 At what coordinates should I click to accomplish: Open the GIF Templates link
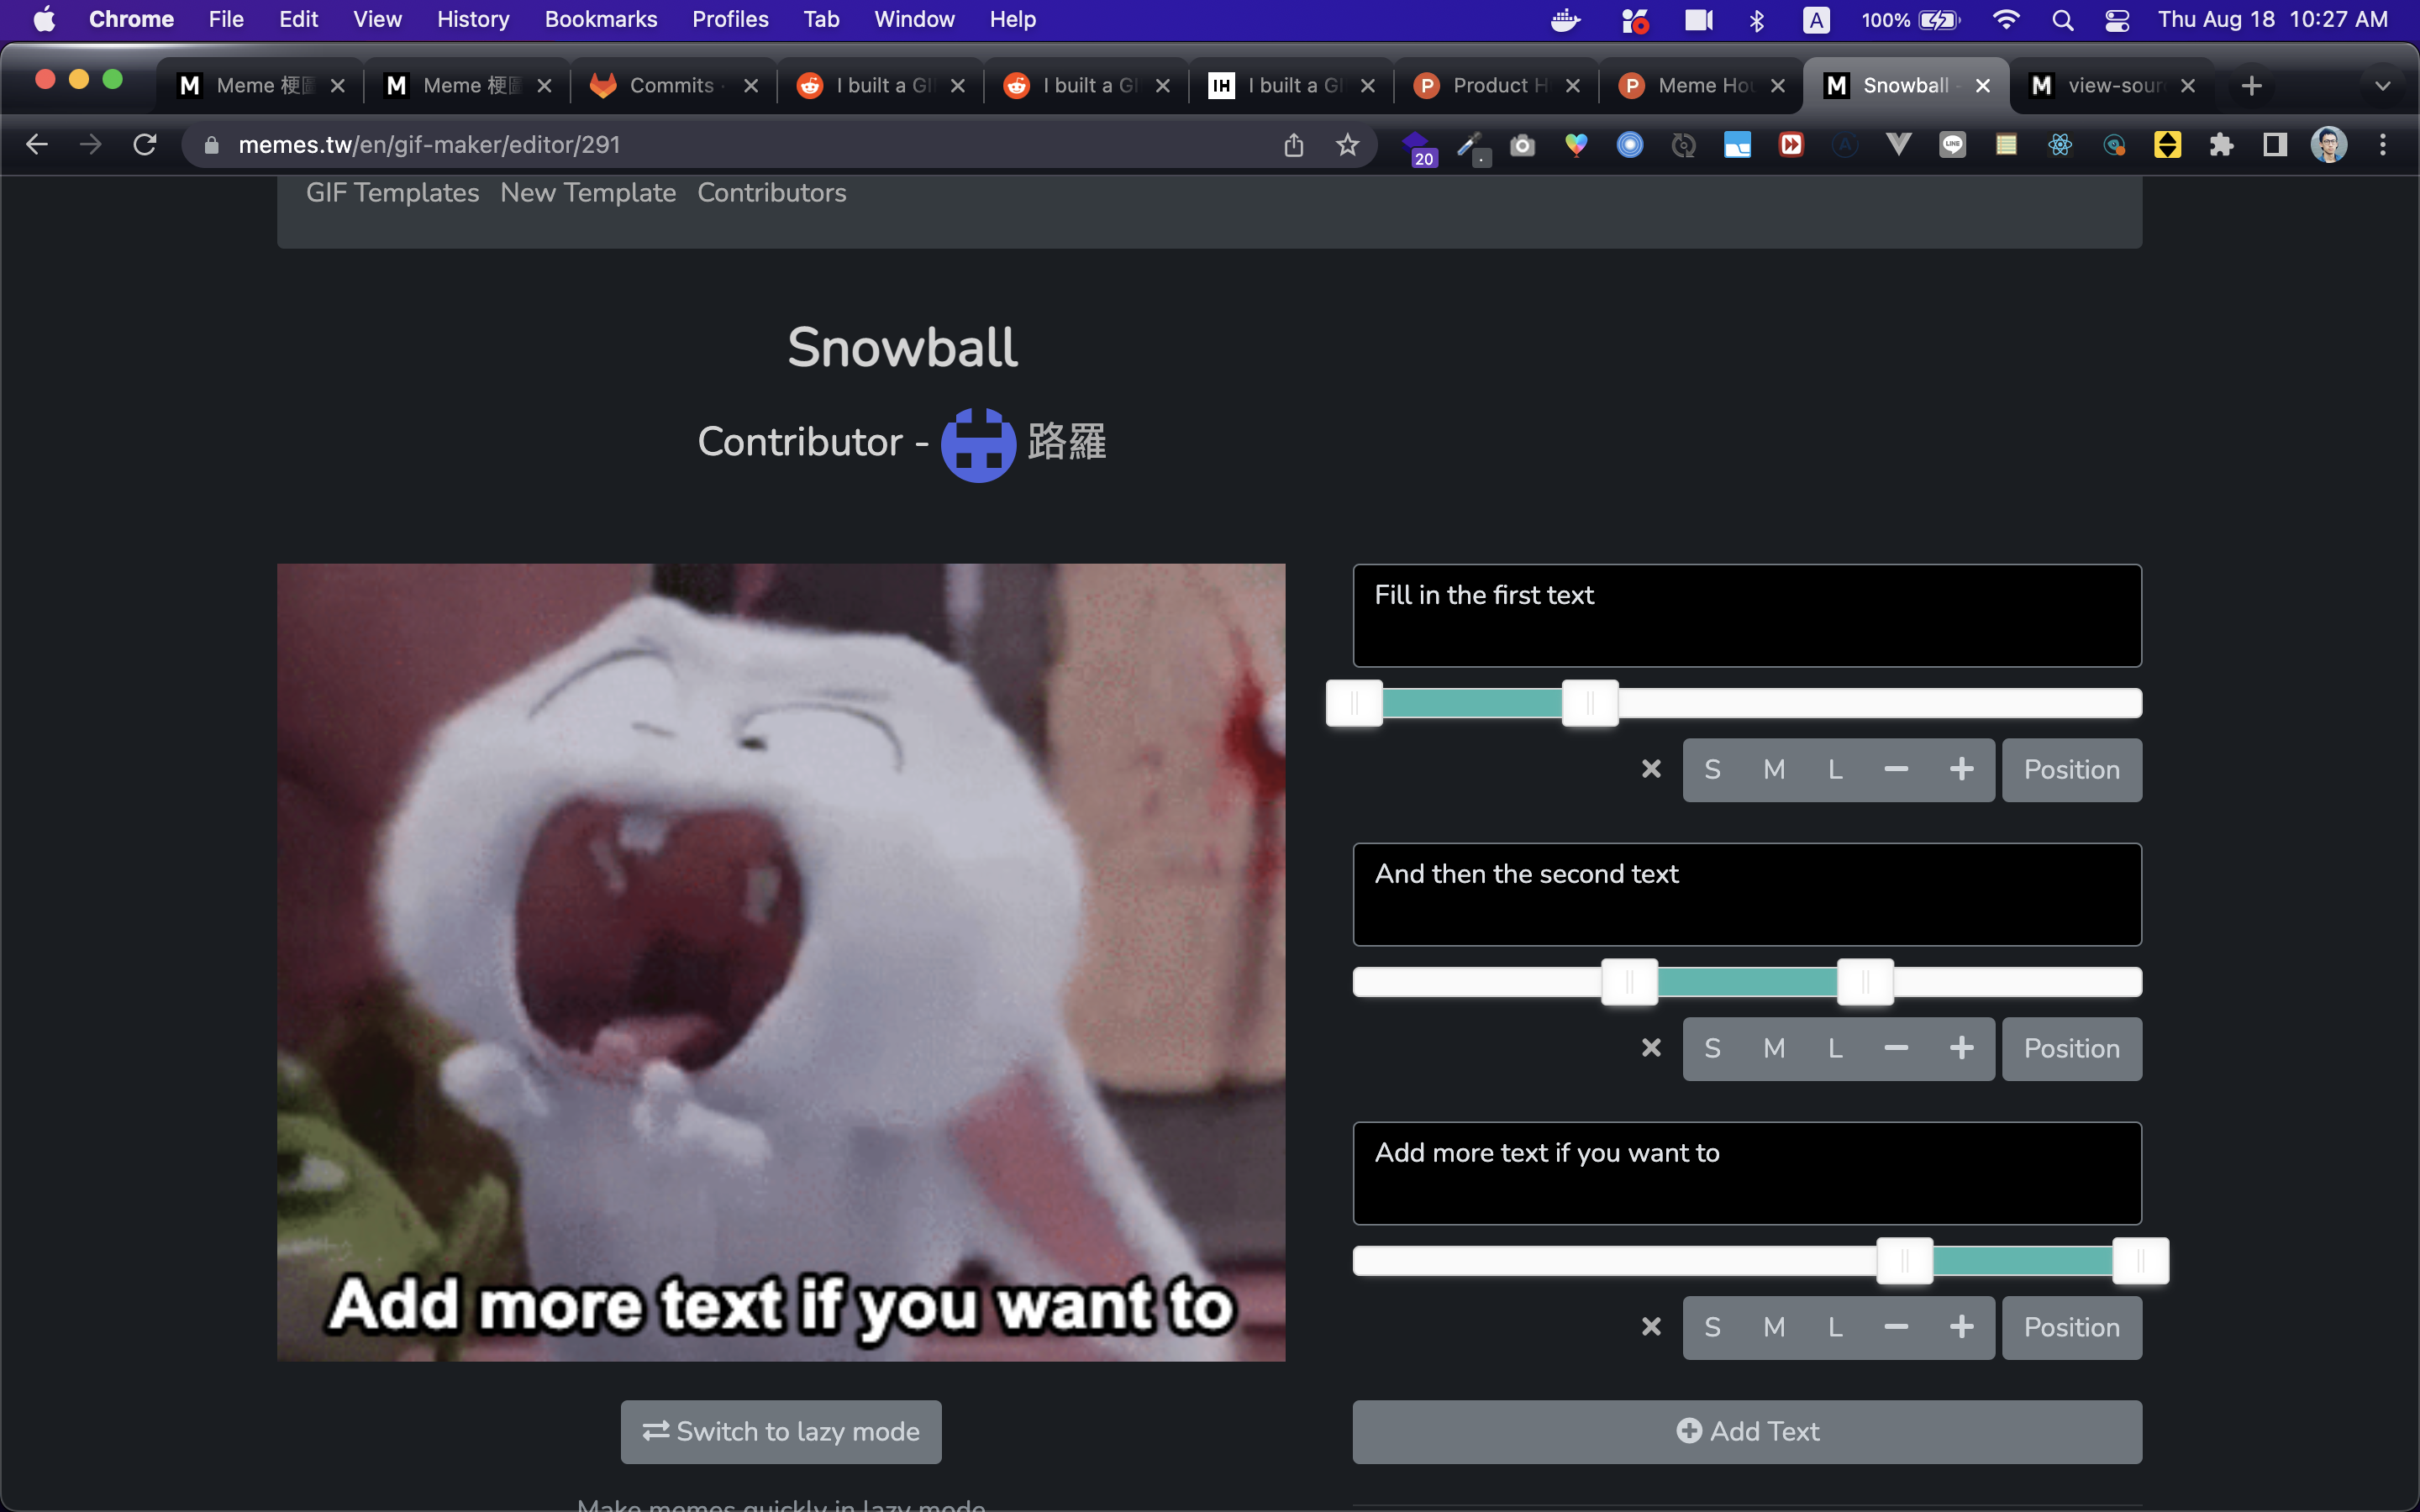click(x=392, y=193)
